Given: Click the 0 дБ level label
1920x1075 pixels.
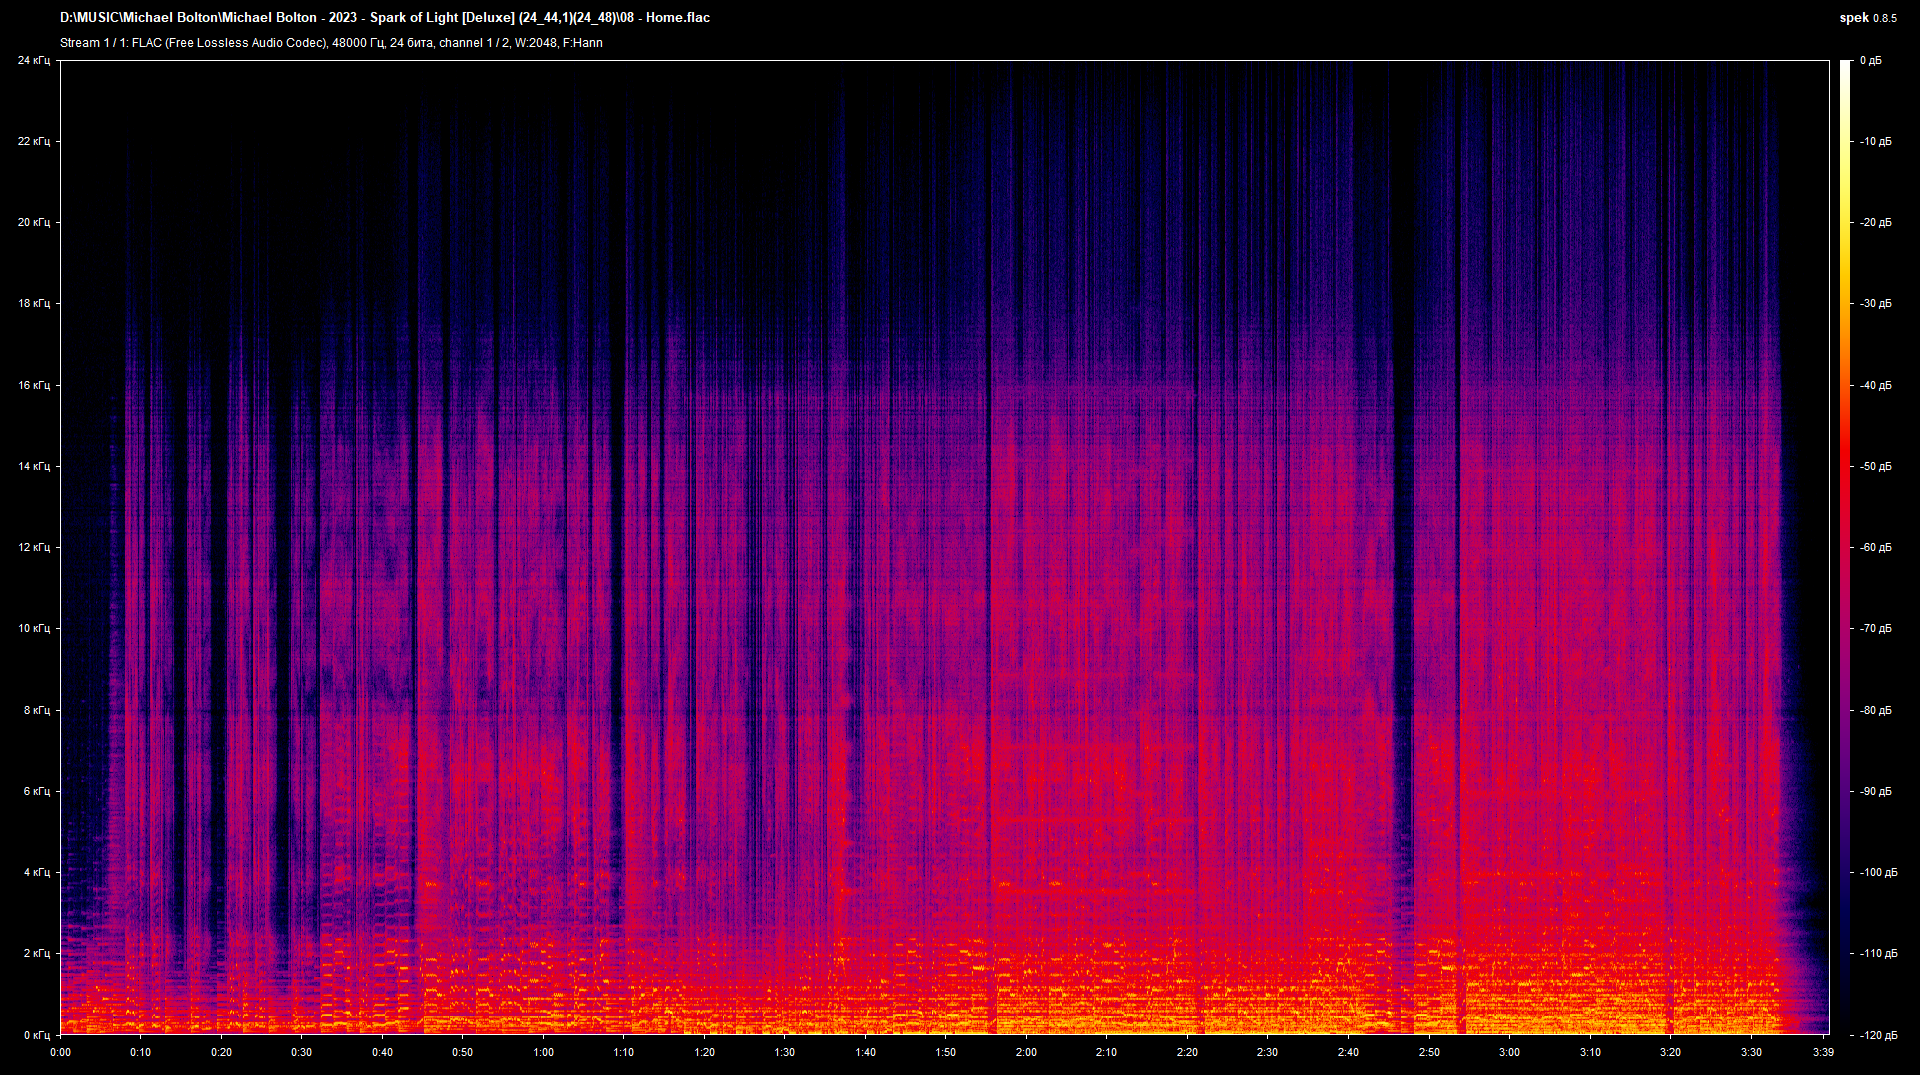Looking at the screenshot, I should tap(1871, 61).
